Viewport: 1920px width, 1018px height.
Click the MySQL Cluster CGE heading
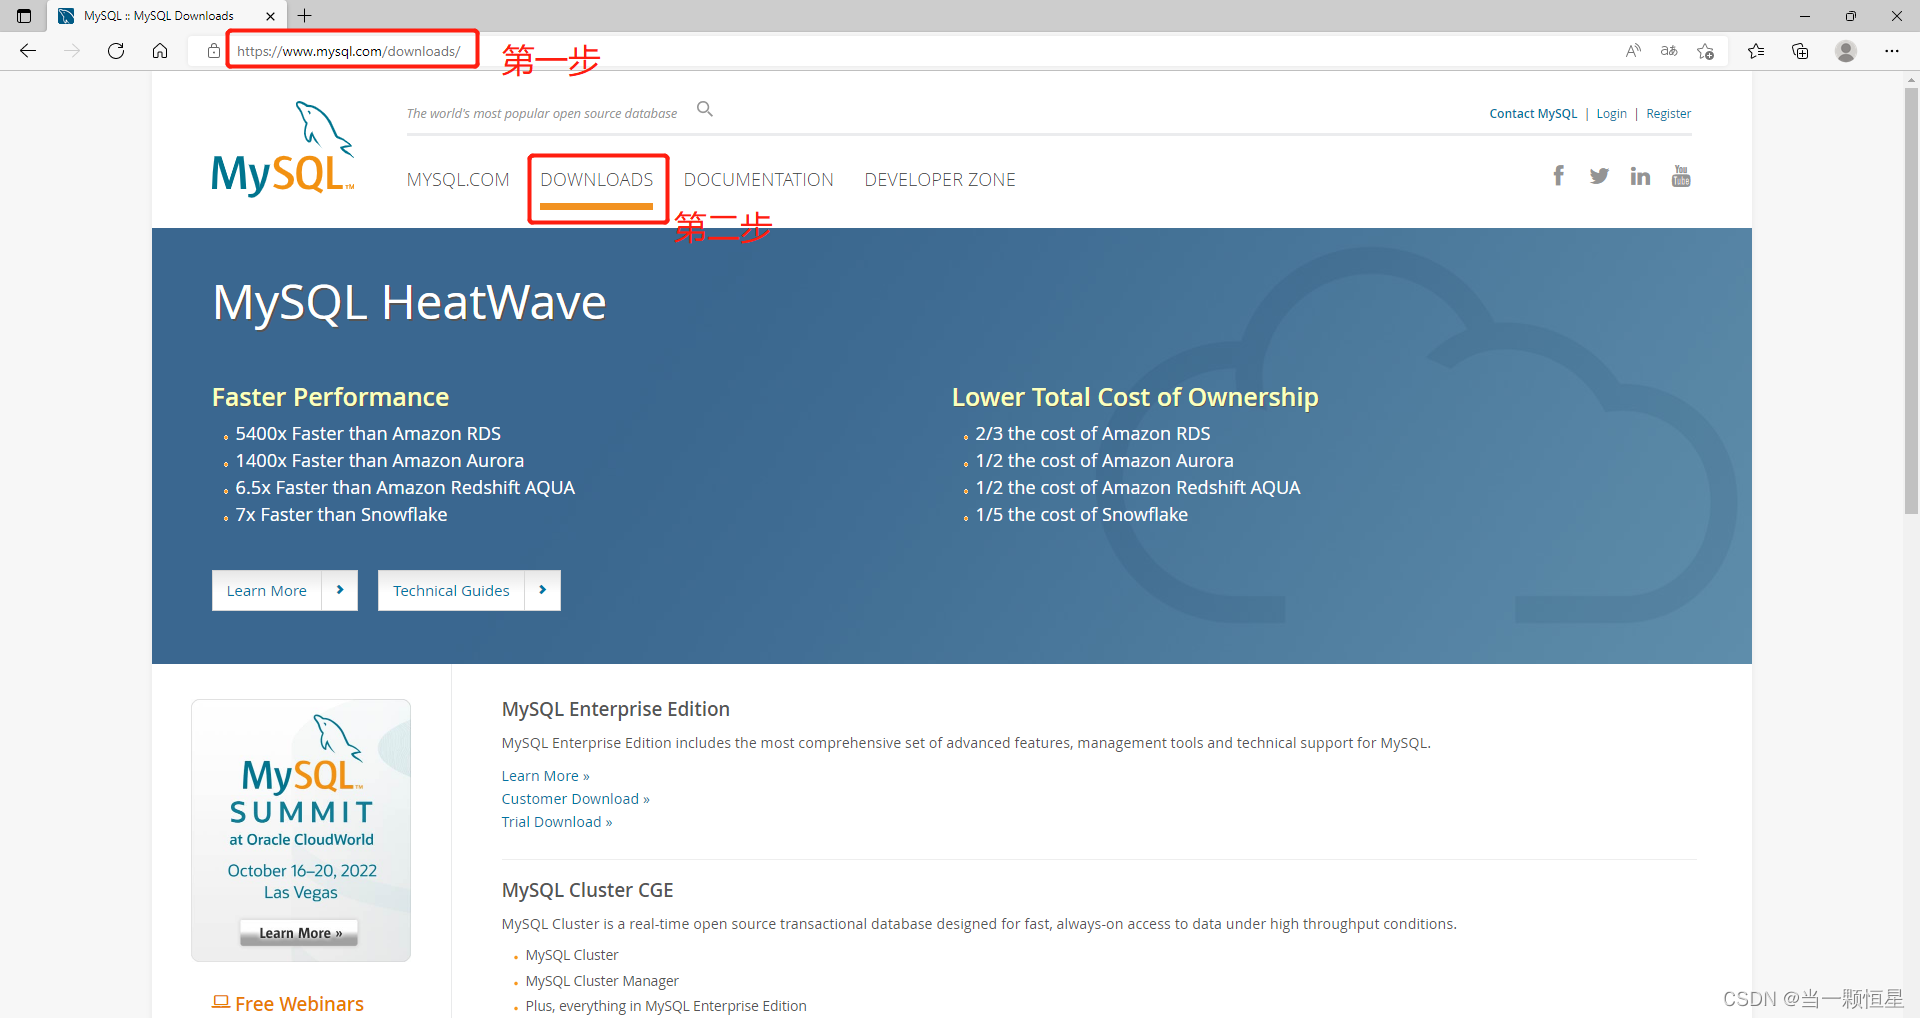point(588,890)
